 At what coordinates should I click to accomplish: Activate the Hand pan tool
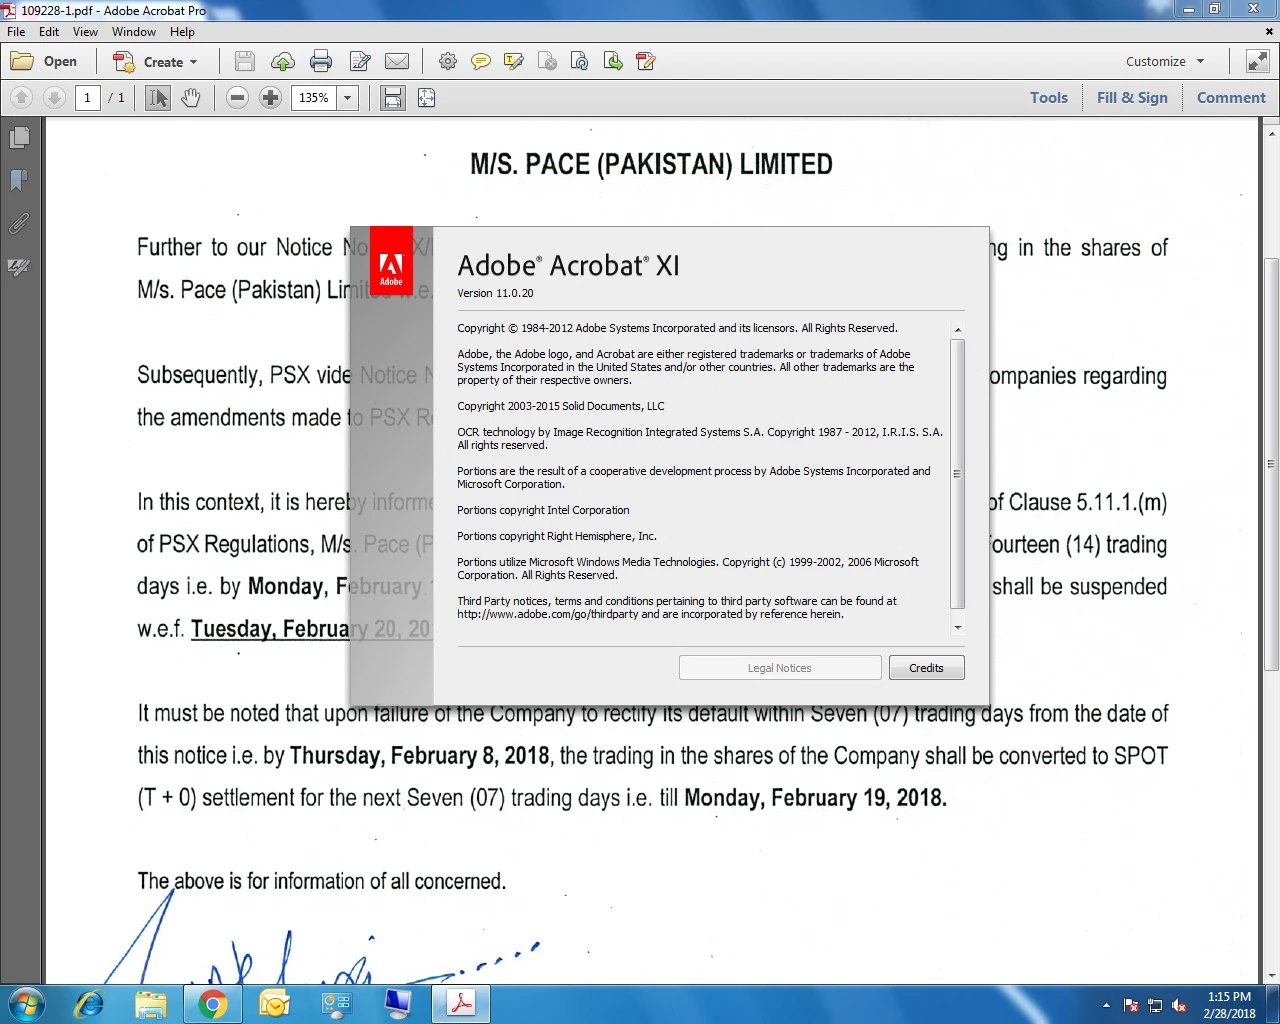pos(191,97)
